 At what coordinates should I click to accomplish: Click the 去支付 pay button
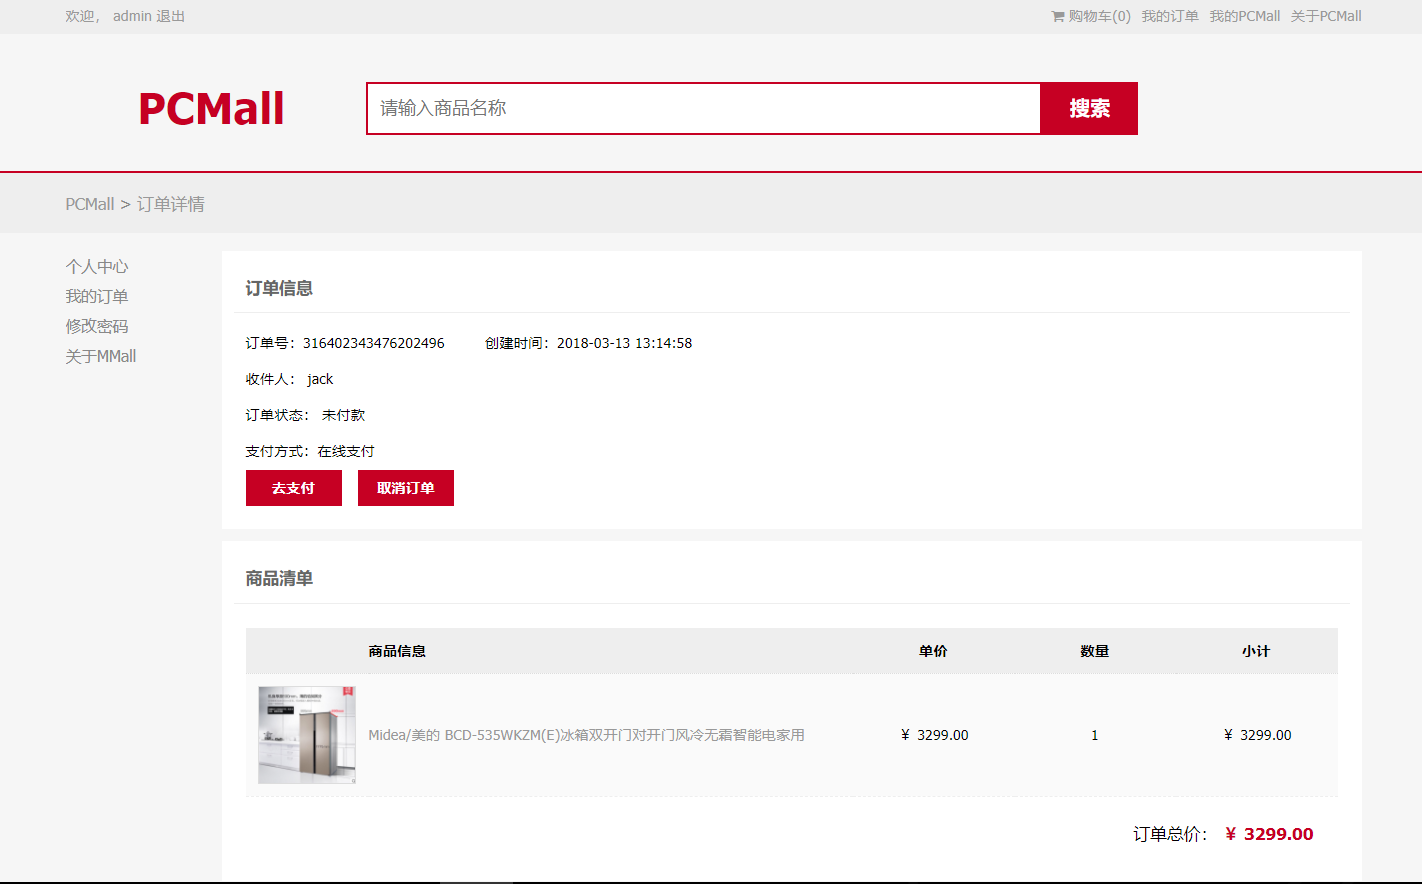pos(294,488)
